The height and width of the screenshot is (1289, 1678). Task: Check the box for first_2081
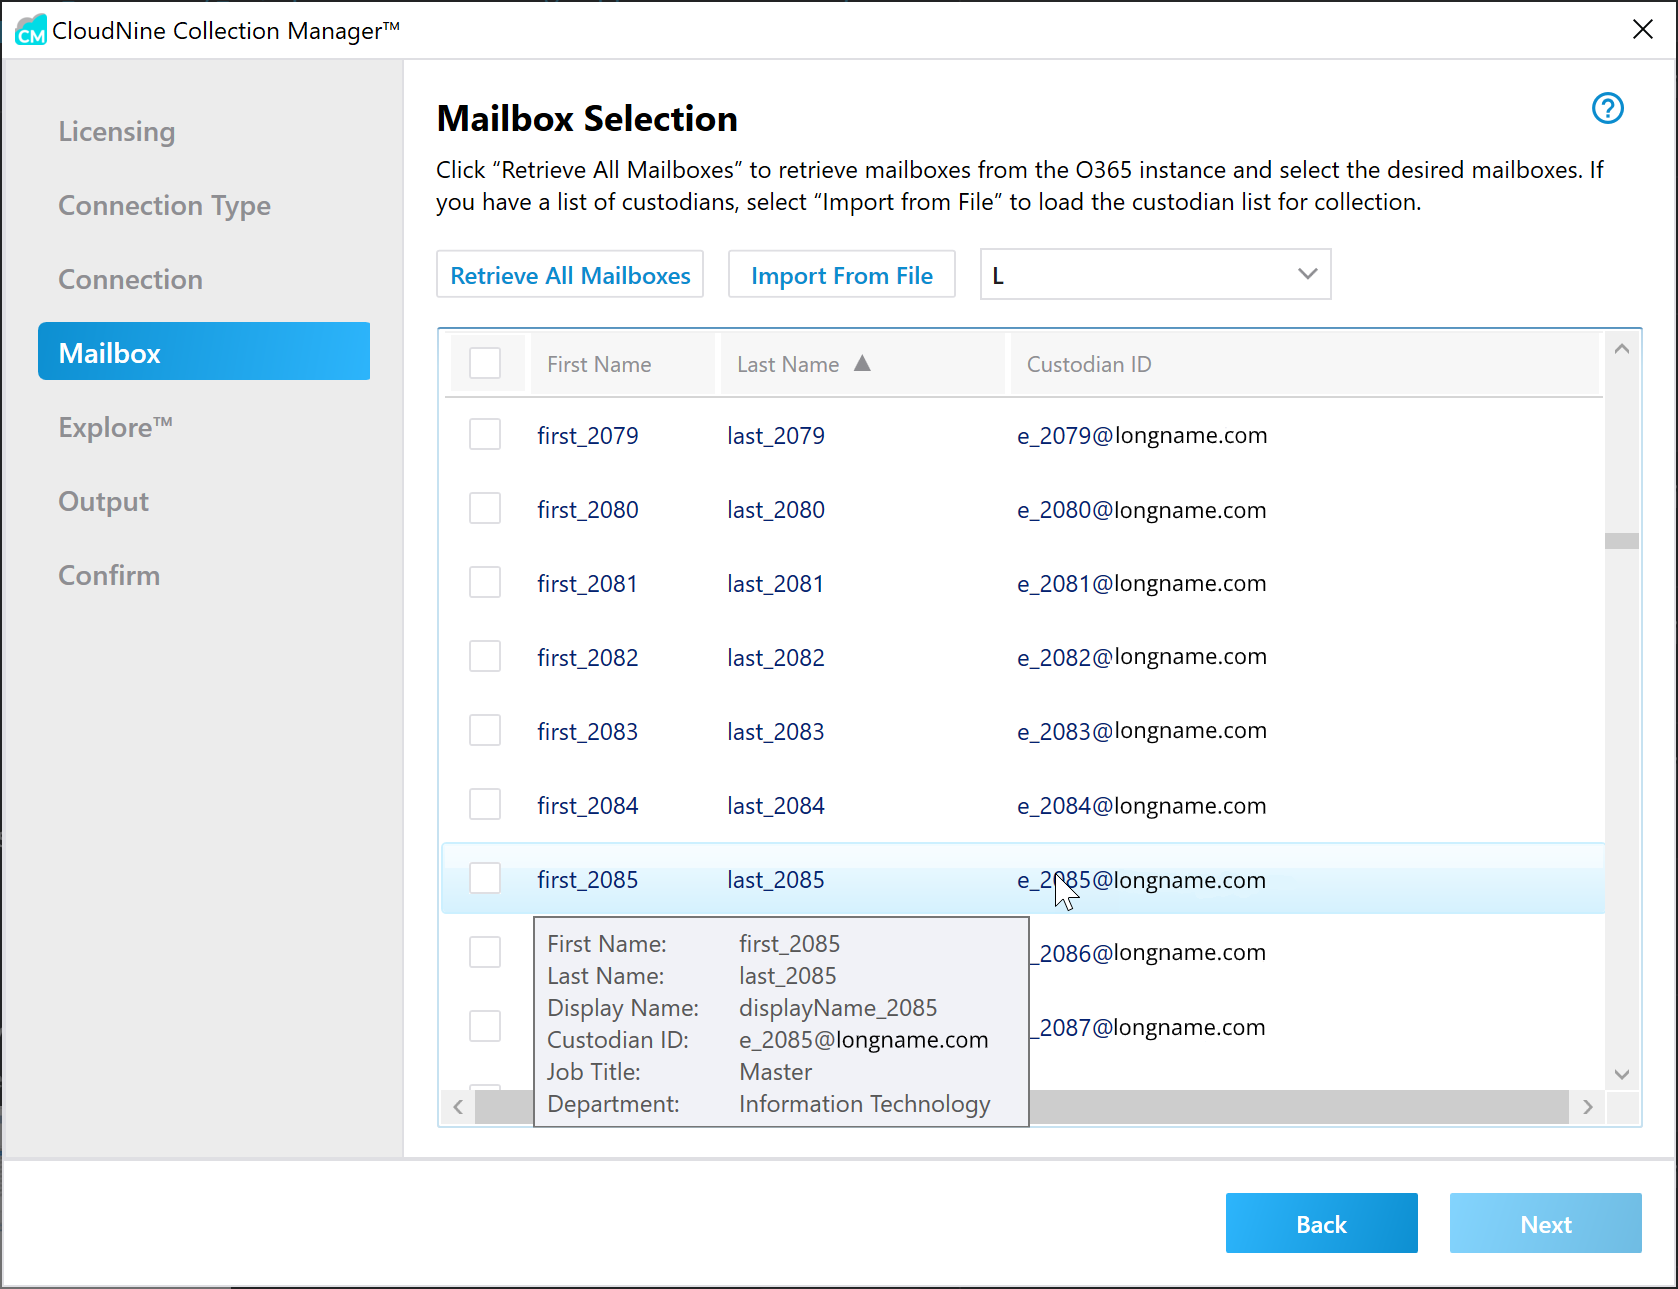(x=485, y=583)
